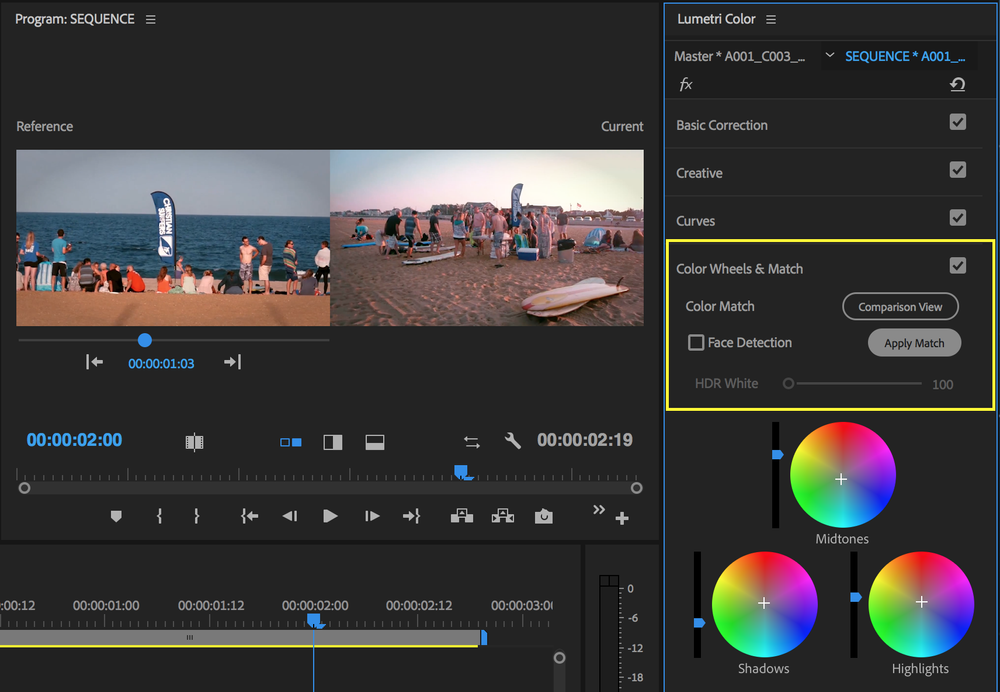This screenshot has width=1000, height=692.
Task: Select the vertical split view icon
Action: [333, 442]
